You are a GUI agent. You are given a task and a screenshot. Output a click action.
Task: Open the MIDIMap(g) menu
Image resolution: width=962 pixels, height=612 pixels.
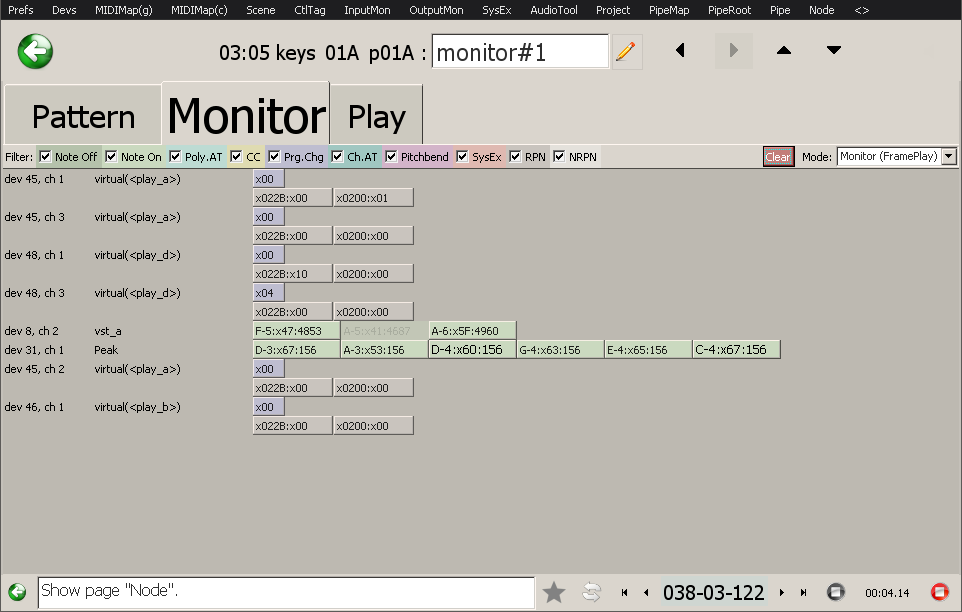(126, 10)
